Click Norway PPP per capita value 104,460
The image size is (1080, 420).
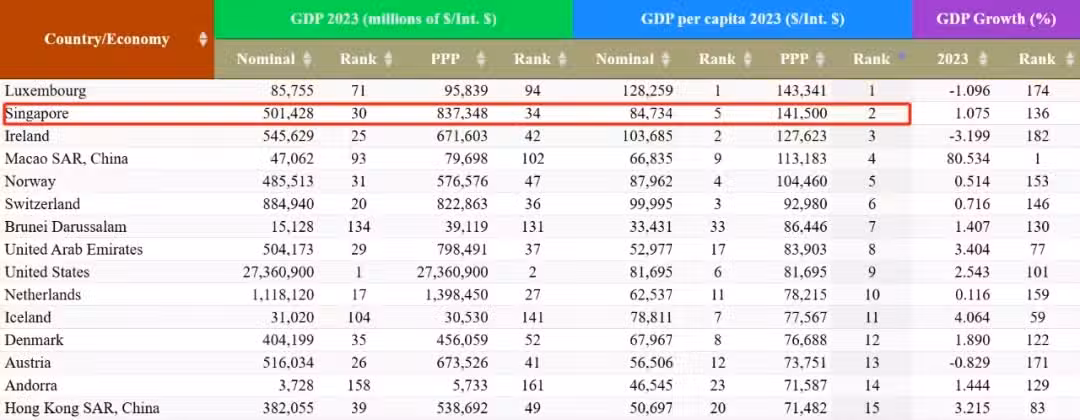click(x=802, y=181)
